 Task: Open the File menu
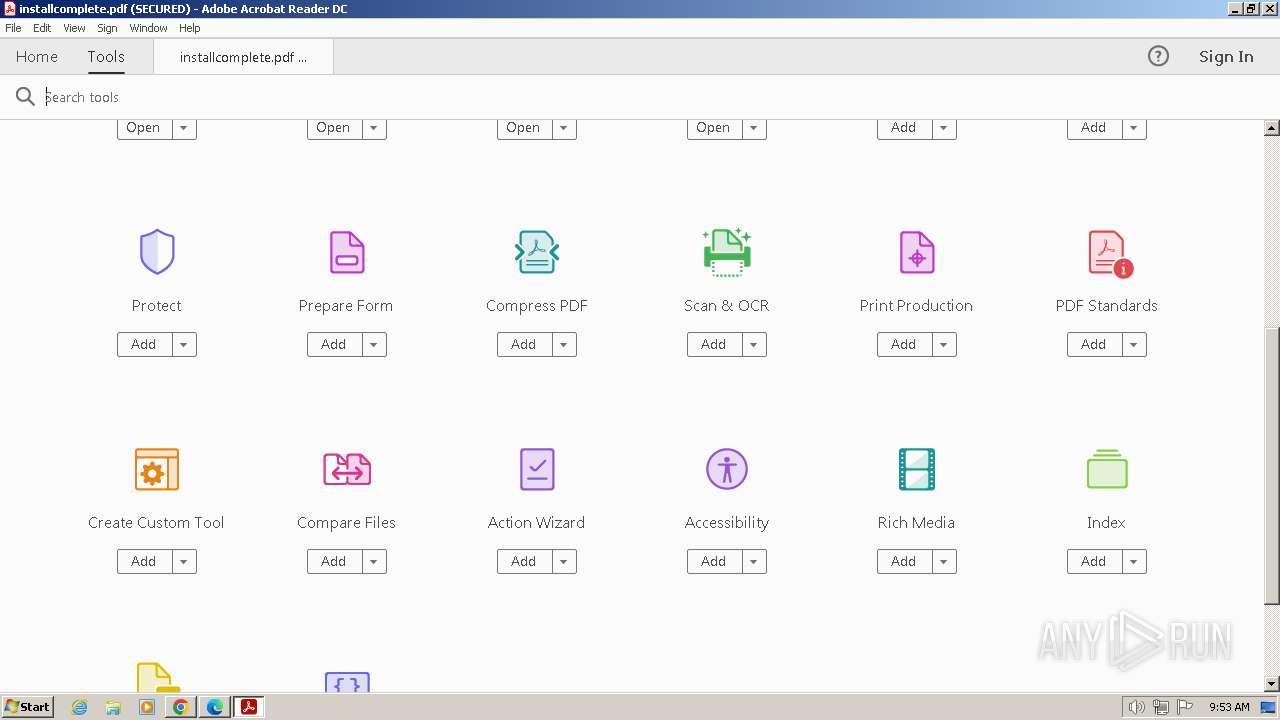click(x=13, y=28)
